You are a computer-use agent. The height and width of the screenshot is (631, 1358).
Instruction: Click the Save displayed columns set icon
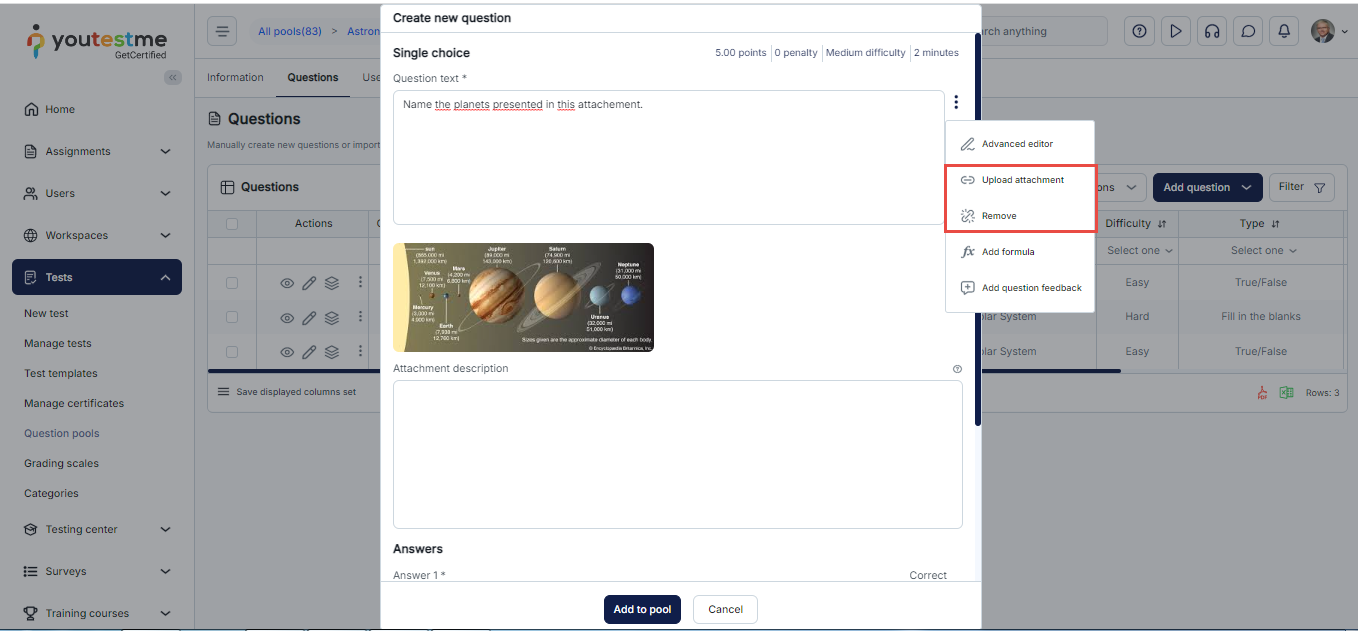223,392
